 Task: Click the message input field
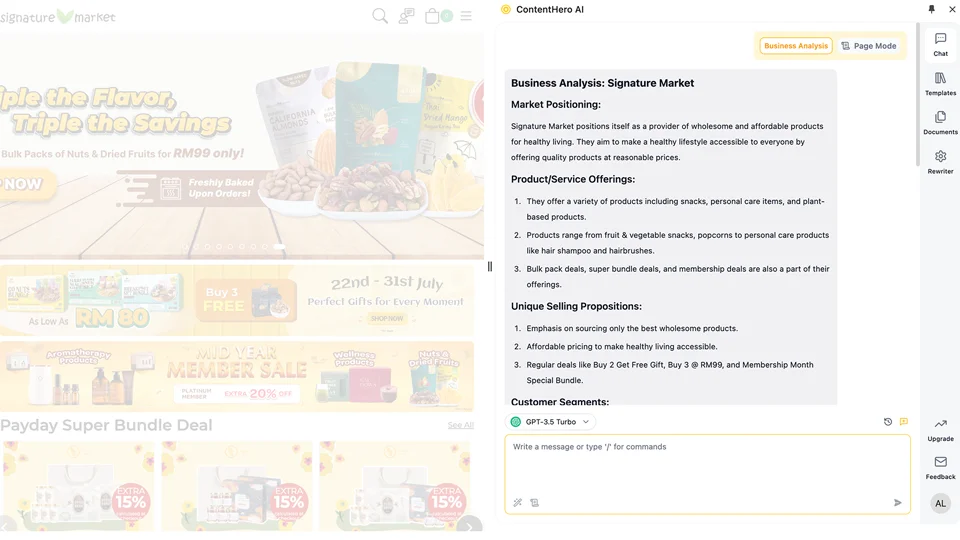tap(707, 466)
